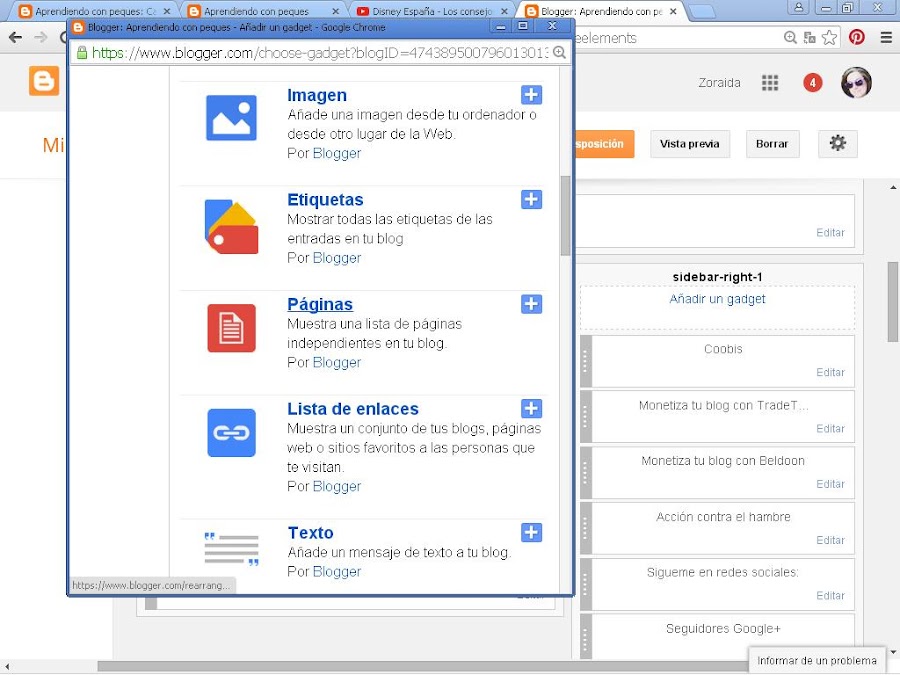Image resolution: width=900 pixels, height=675 pixels.
Task: Click the popup vertical scrollbar thumb
Action: (x=565, y=215)
